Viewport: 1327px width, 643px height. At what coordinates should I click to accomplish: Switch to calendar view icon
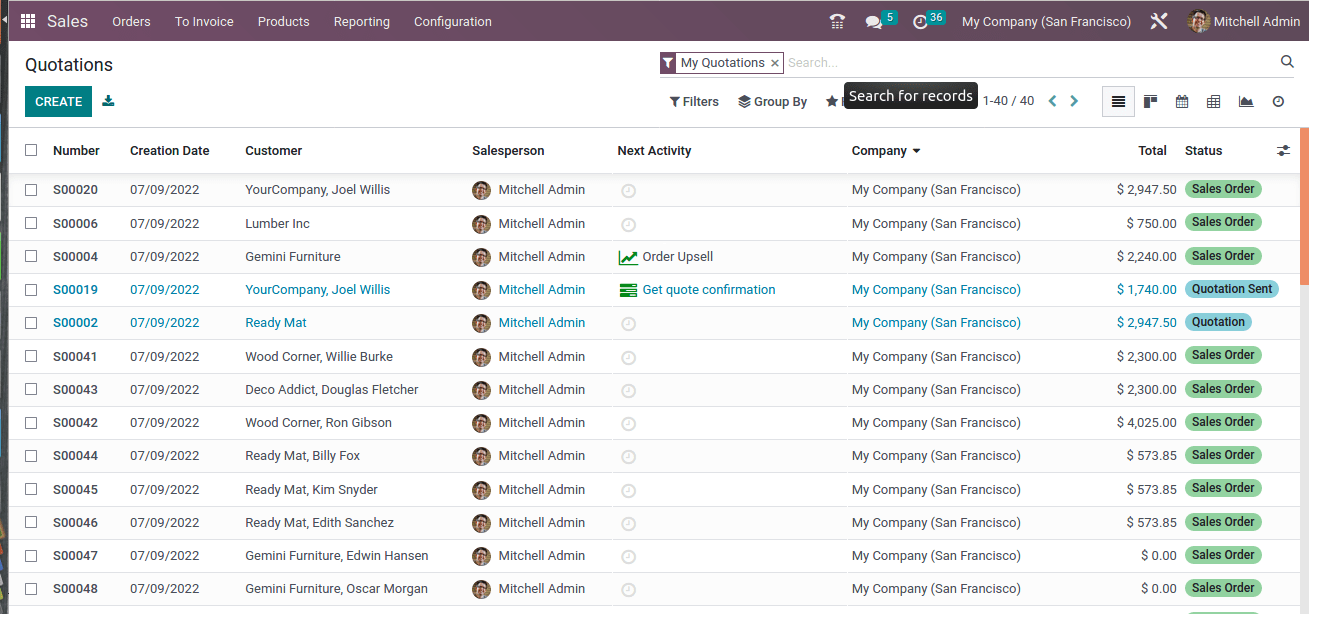pyautogui.click(x=1182, y=101)
